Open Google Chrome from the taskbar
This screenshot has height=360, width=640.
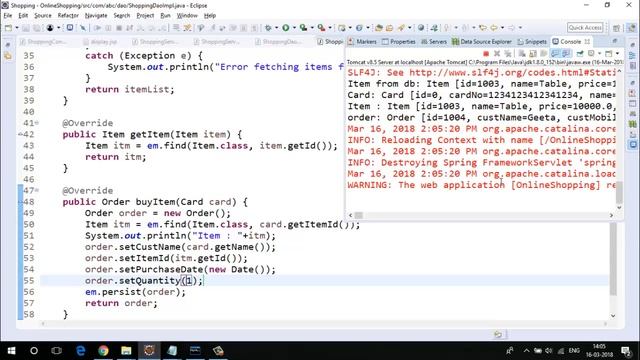point(103,351)
